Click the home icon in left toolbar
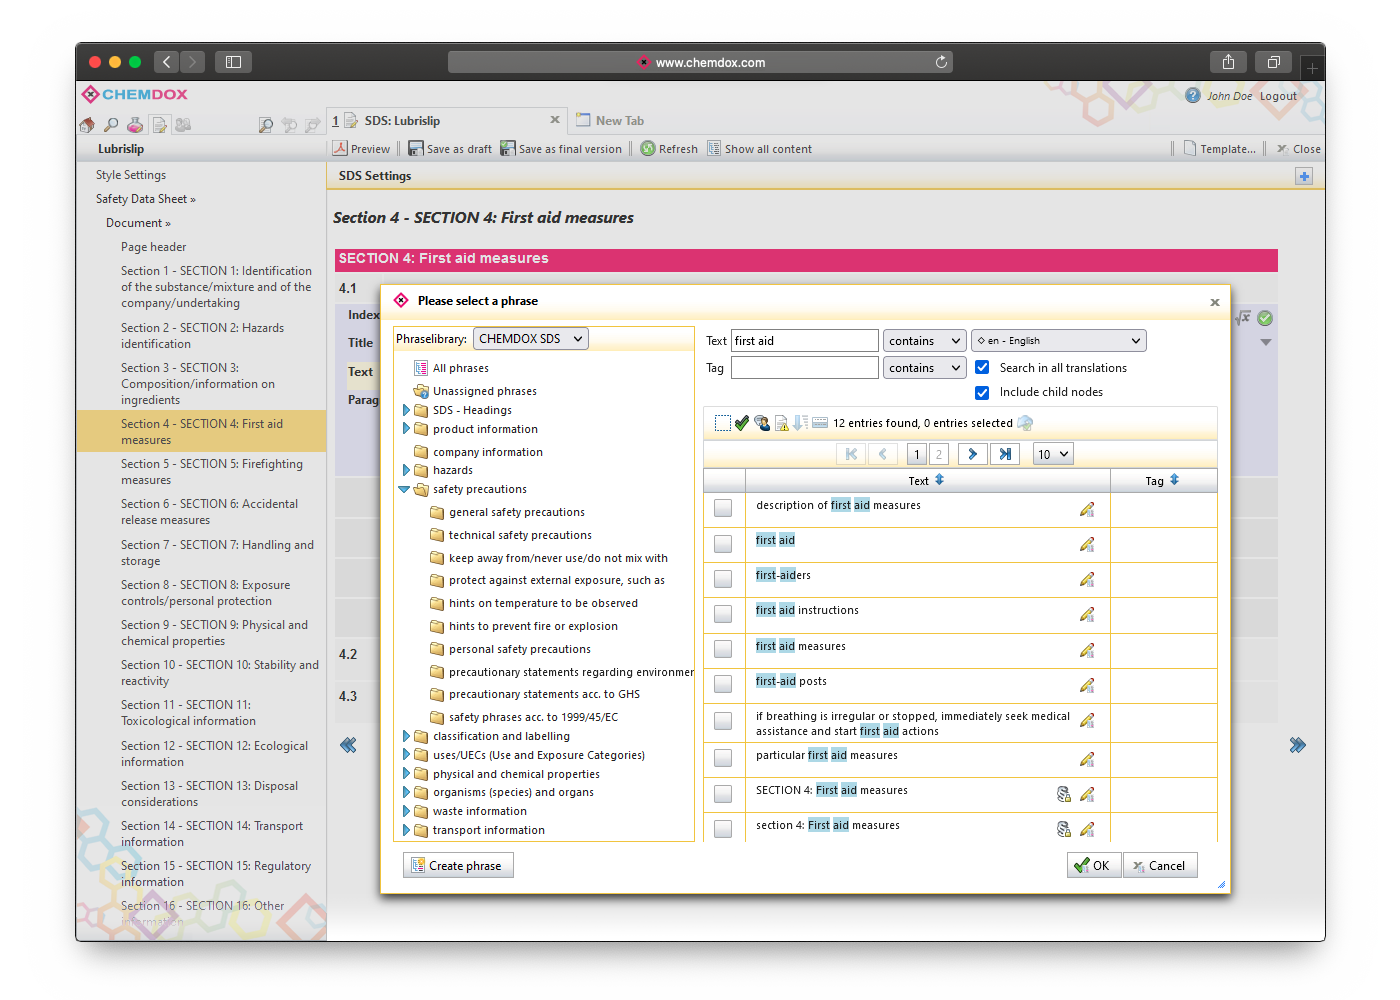Image resolution: width=1400 pixels, height=1000 pixels. pos(87,125)
